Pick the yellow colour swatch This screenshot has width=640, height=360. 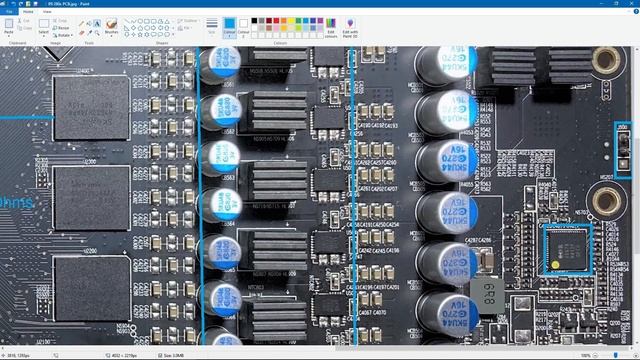click(291, 21)
